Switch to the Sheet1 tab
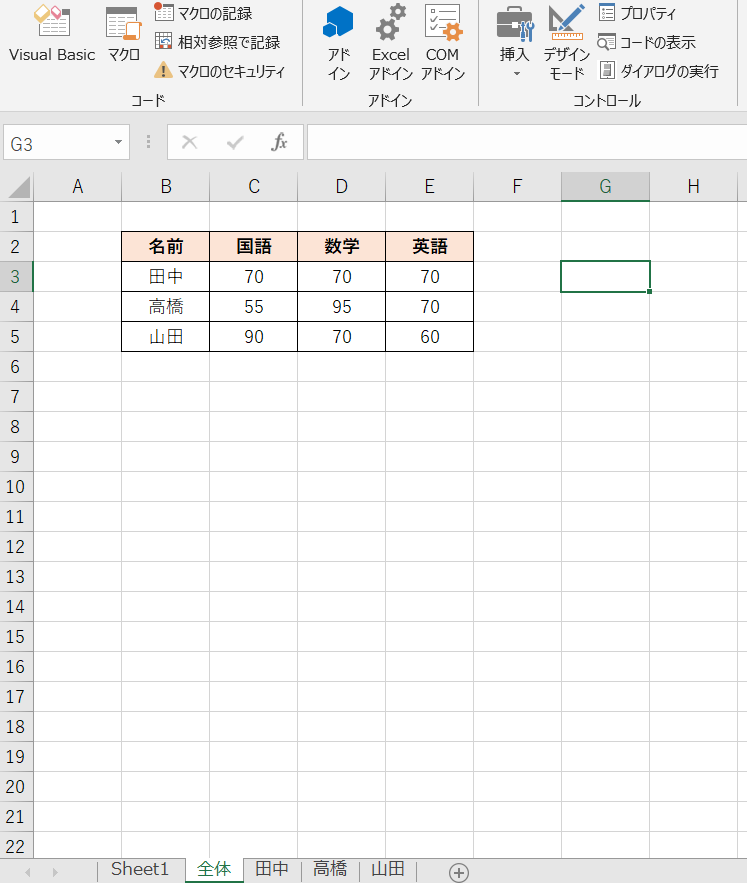The width and height of the screenshot is (747, 883). click(140, 869)
